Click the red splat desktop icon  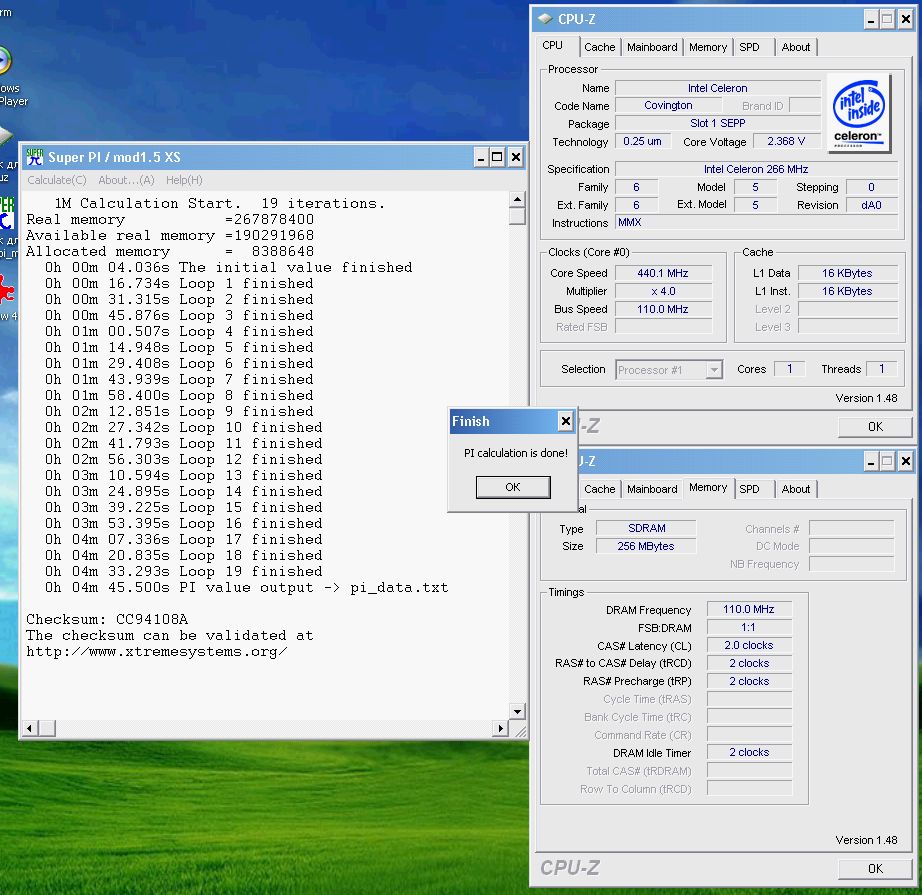[x=6, y=290]
